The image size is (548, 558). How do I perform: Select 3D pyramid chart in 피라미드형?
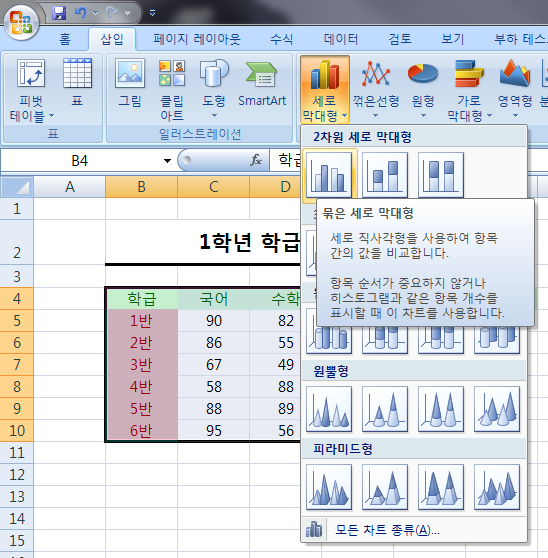497,487
